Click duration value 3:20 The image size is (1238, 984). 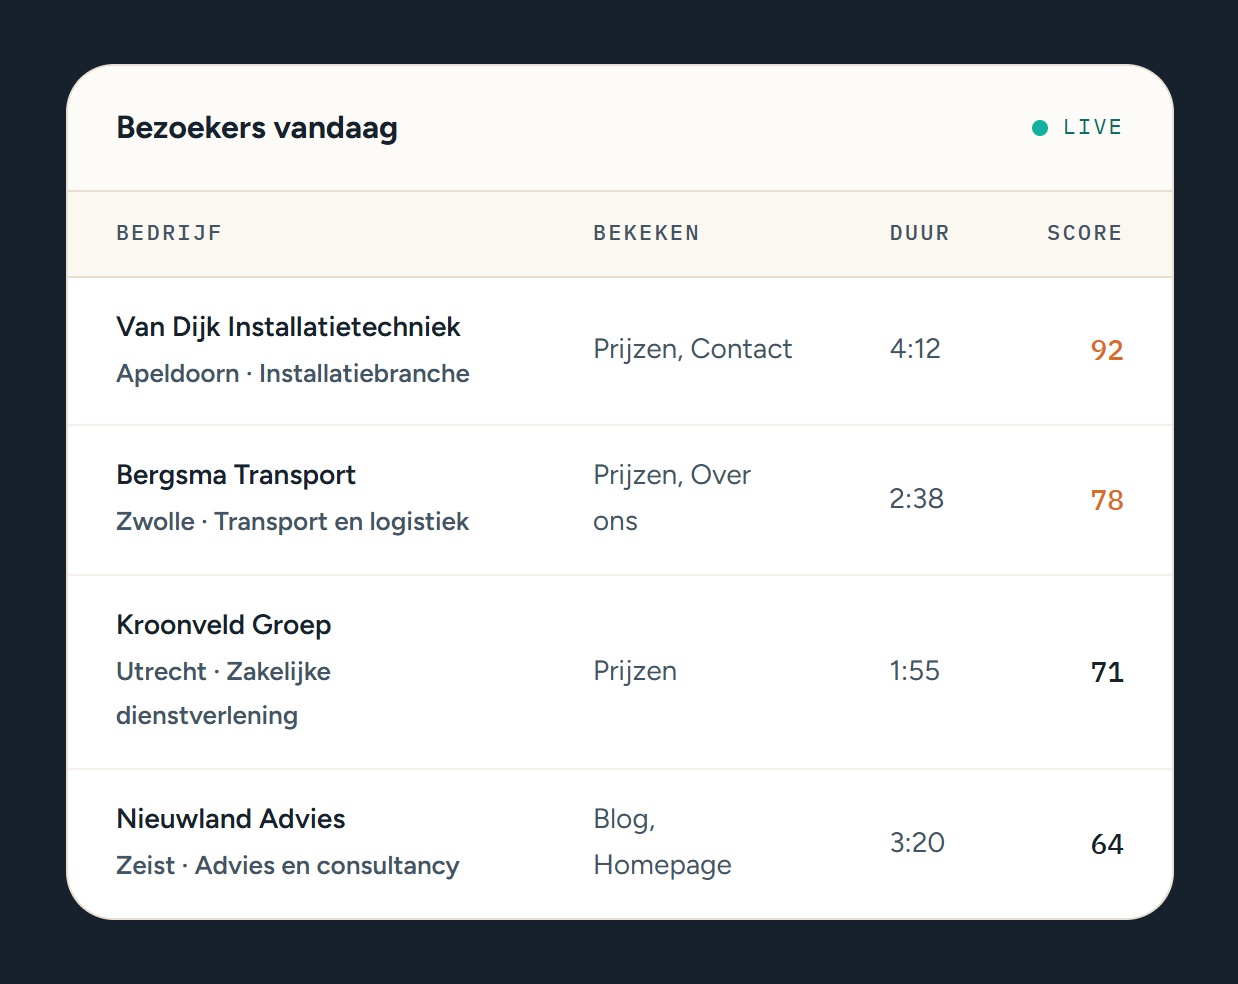tap(917, 843)
